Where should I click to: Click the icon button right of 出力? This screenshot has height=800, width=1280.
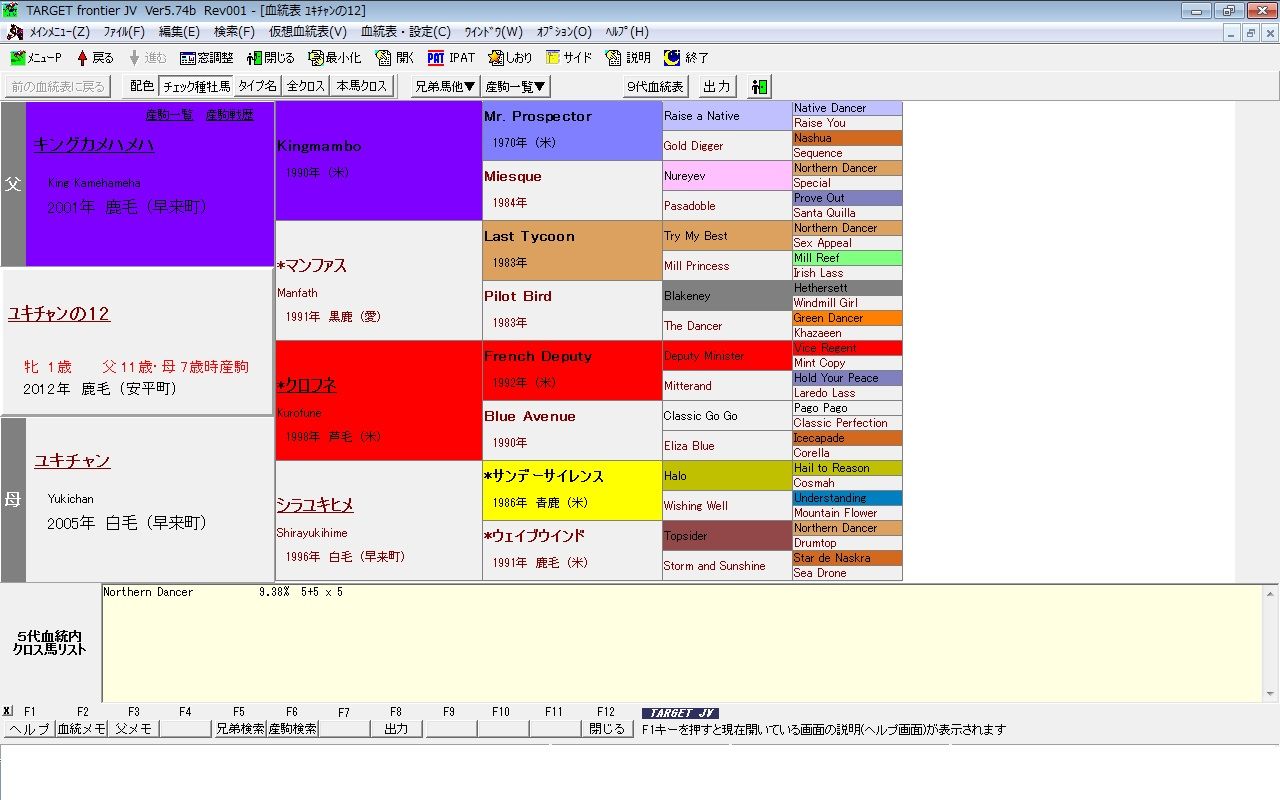point(759,87)
